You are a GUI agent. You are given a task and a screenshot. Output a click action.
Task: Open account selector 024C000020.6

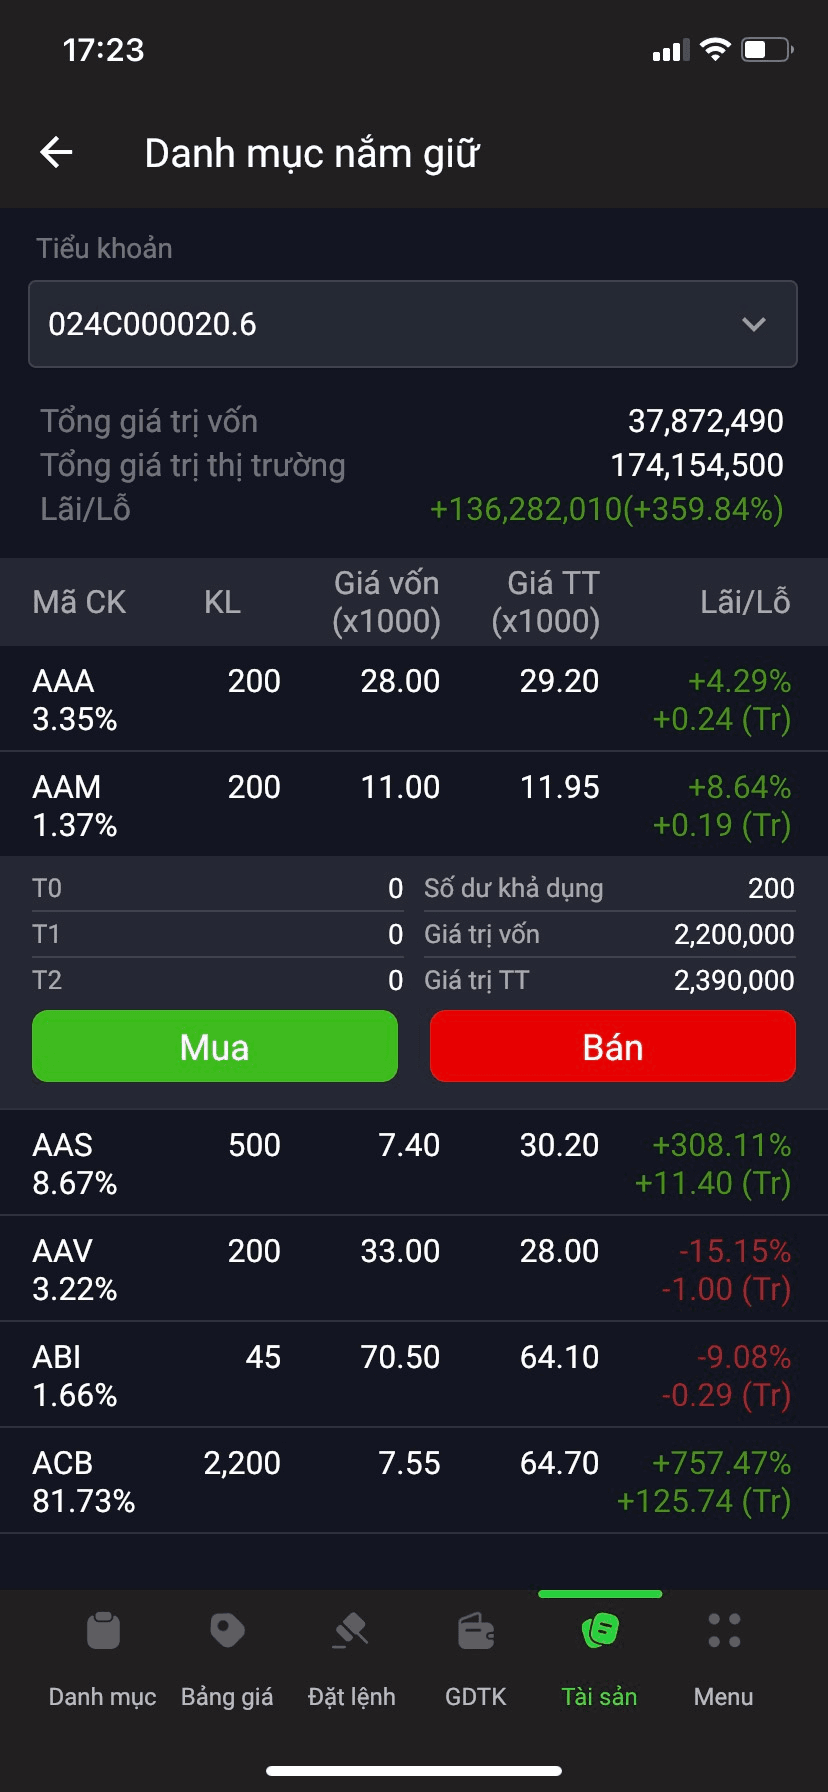pos(413,324)
